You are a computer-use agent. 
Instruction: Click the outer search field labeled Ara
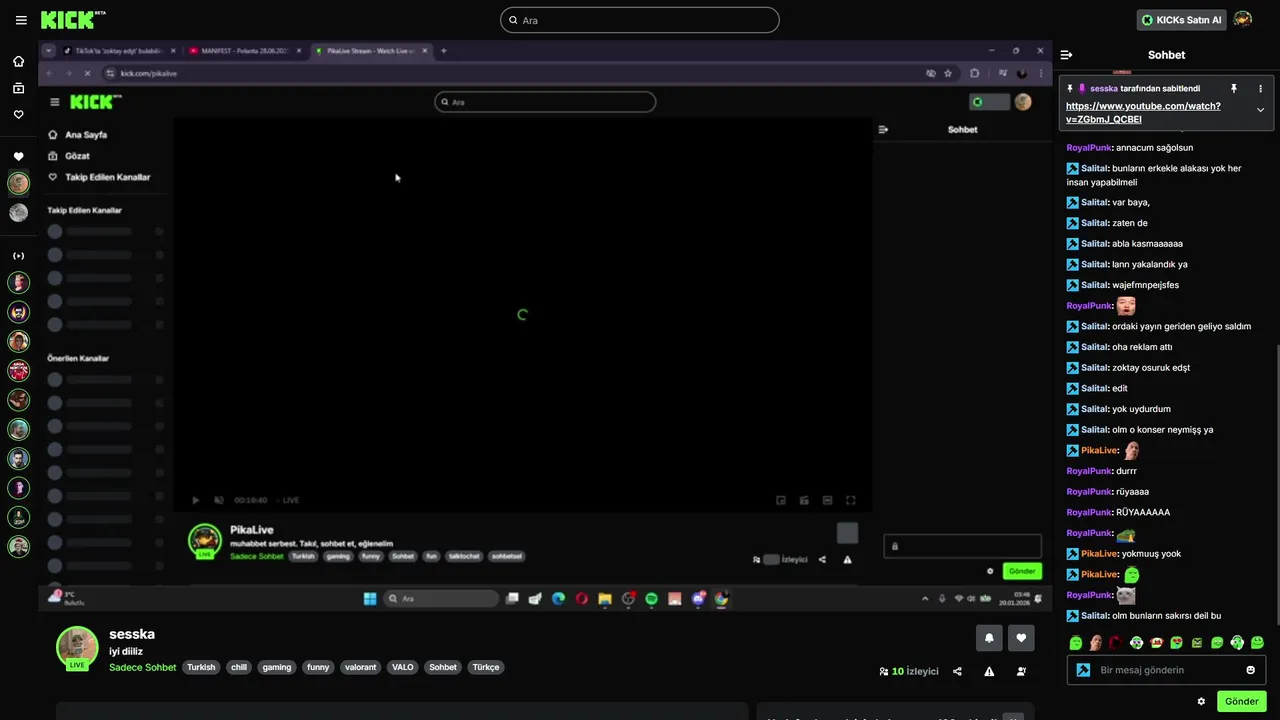click(x=640, y=20)
